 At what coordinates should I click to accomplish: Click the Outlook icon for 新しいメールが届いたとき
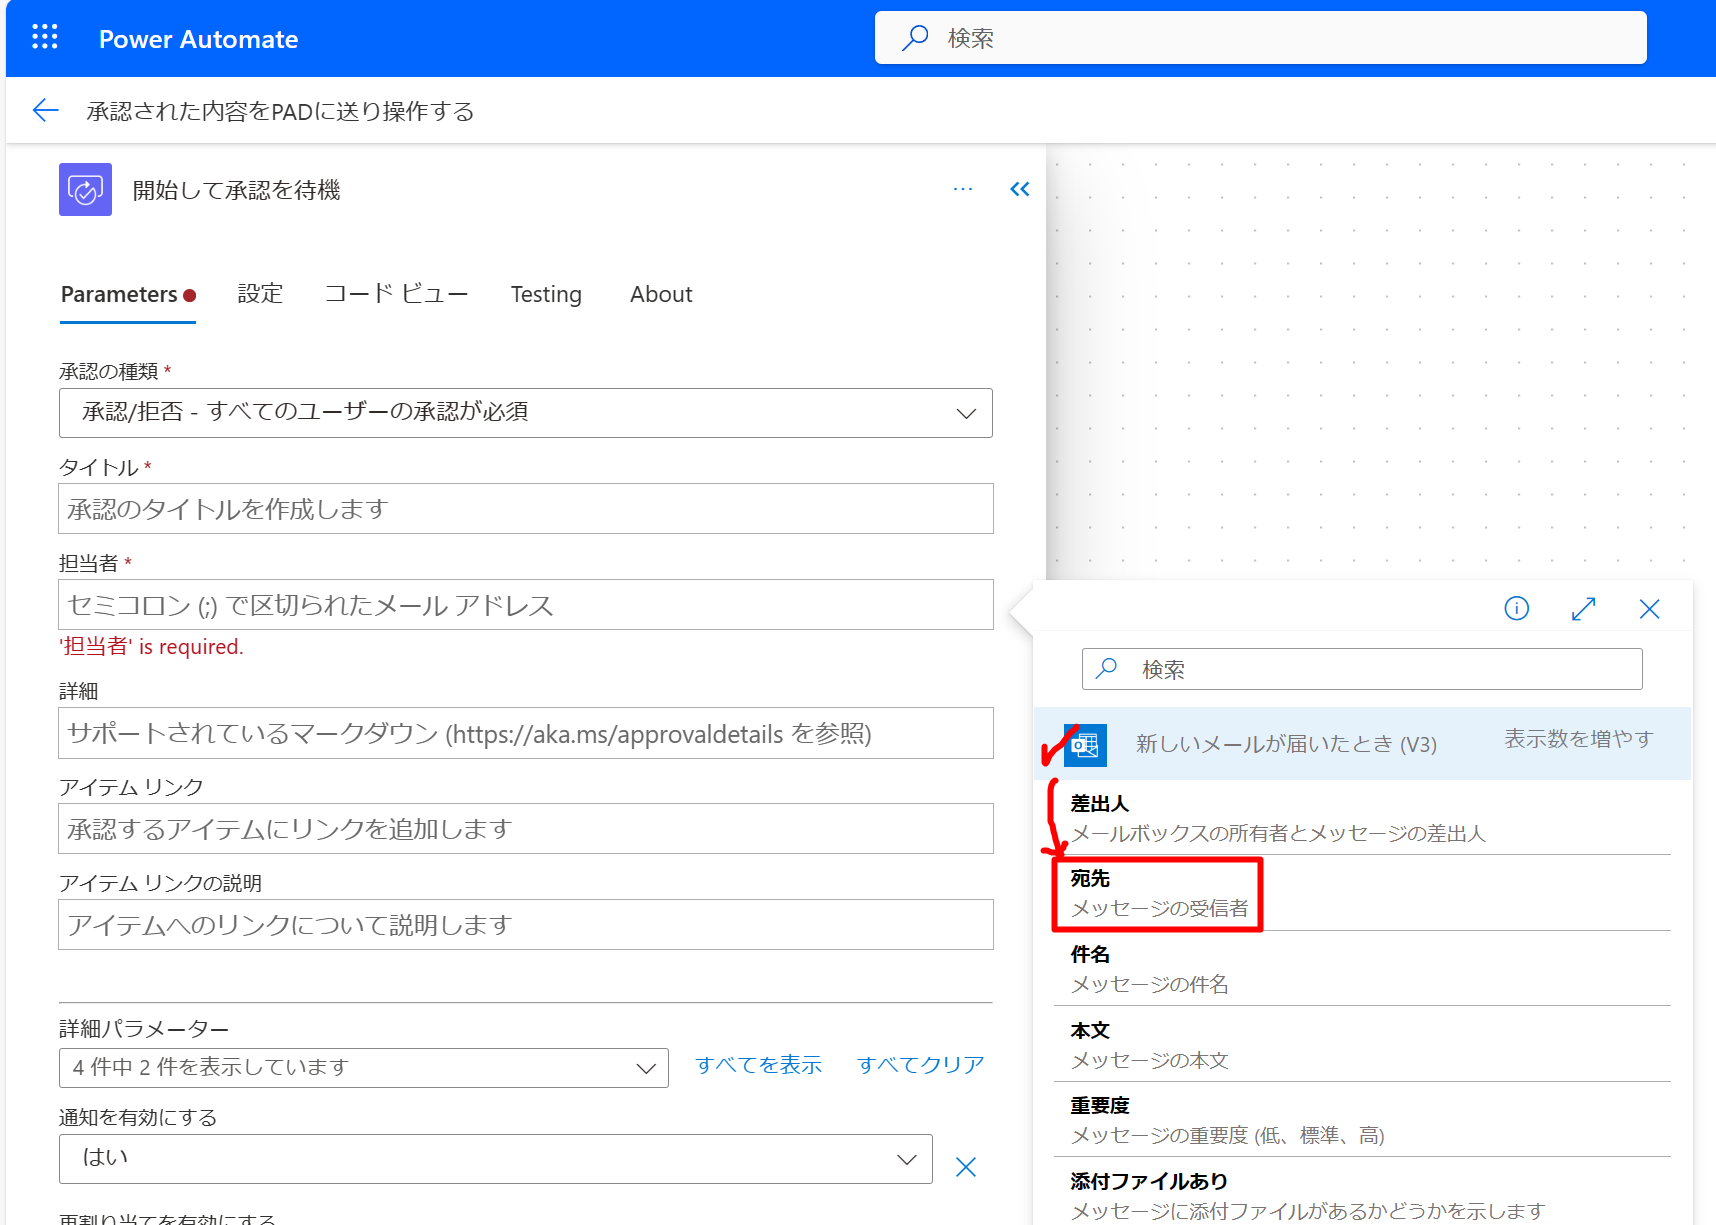pyautogui.click(x=1085, y=745)
